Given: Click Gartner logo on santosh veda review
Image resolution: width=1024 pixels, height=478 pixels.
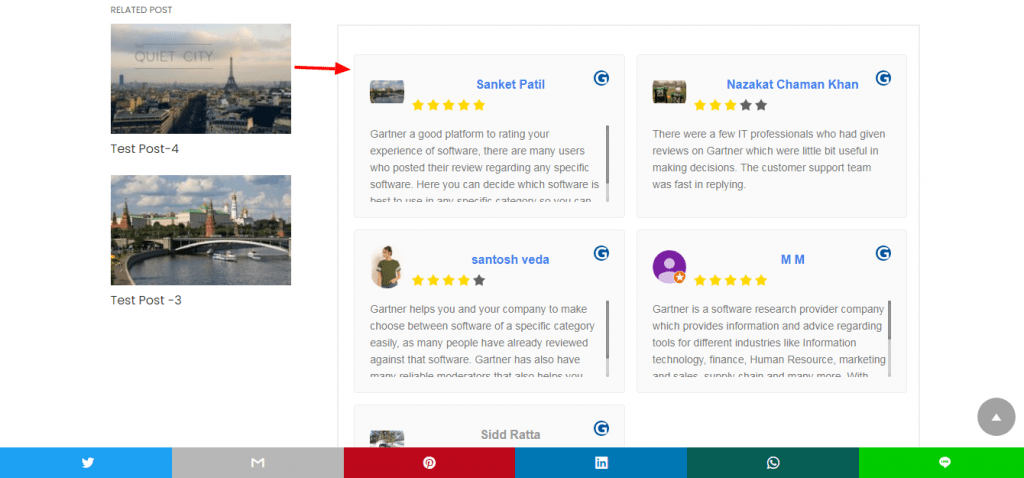Looking at the screenshot, I should pyautogui.click(x=601, y=253).
